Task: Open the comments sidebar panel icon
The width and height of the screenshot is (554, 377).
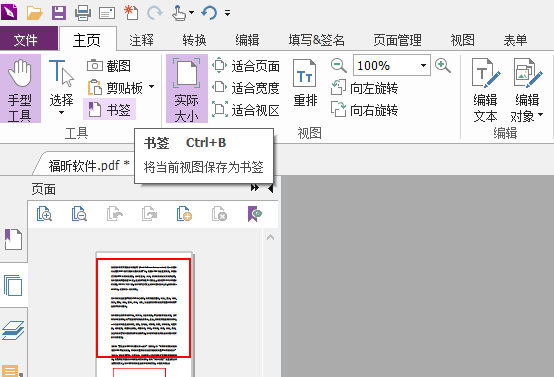Action: [x=11, y=371]
